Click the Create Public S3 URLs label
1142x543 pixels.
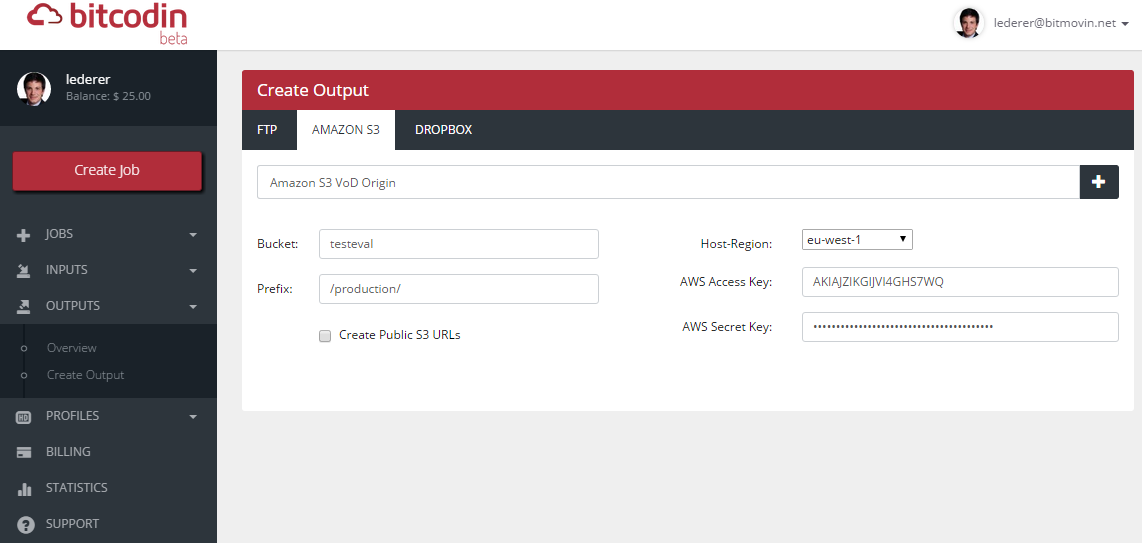400,335
